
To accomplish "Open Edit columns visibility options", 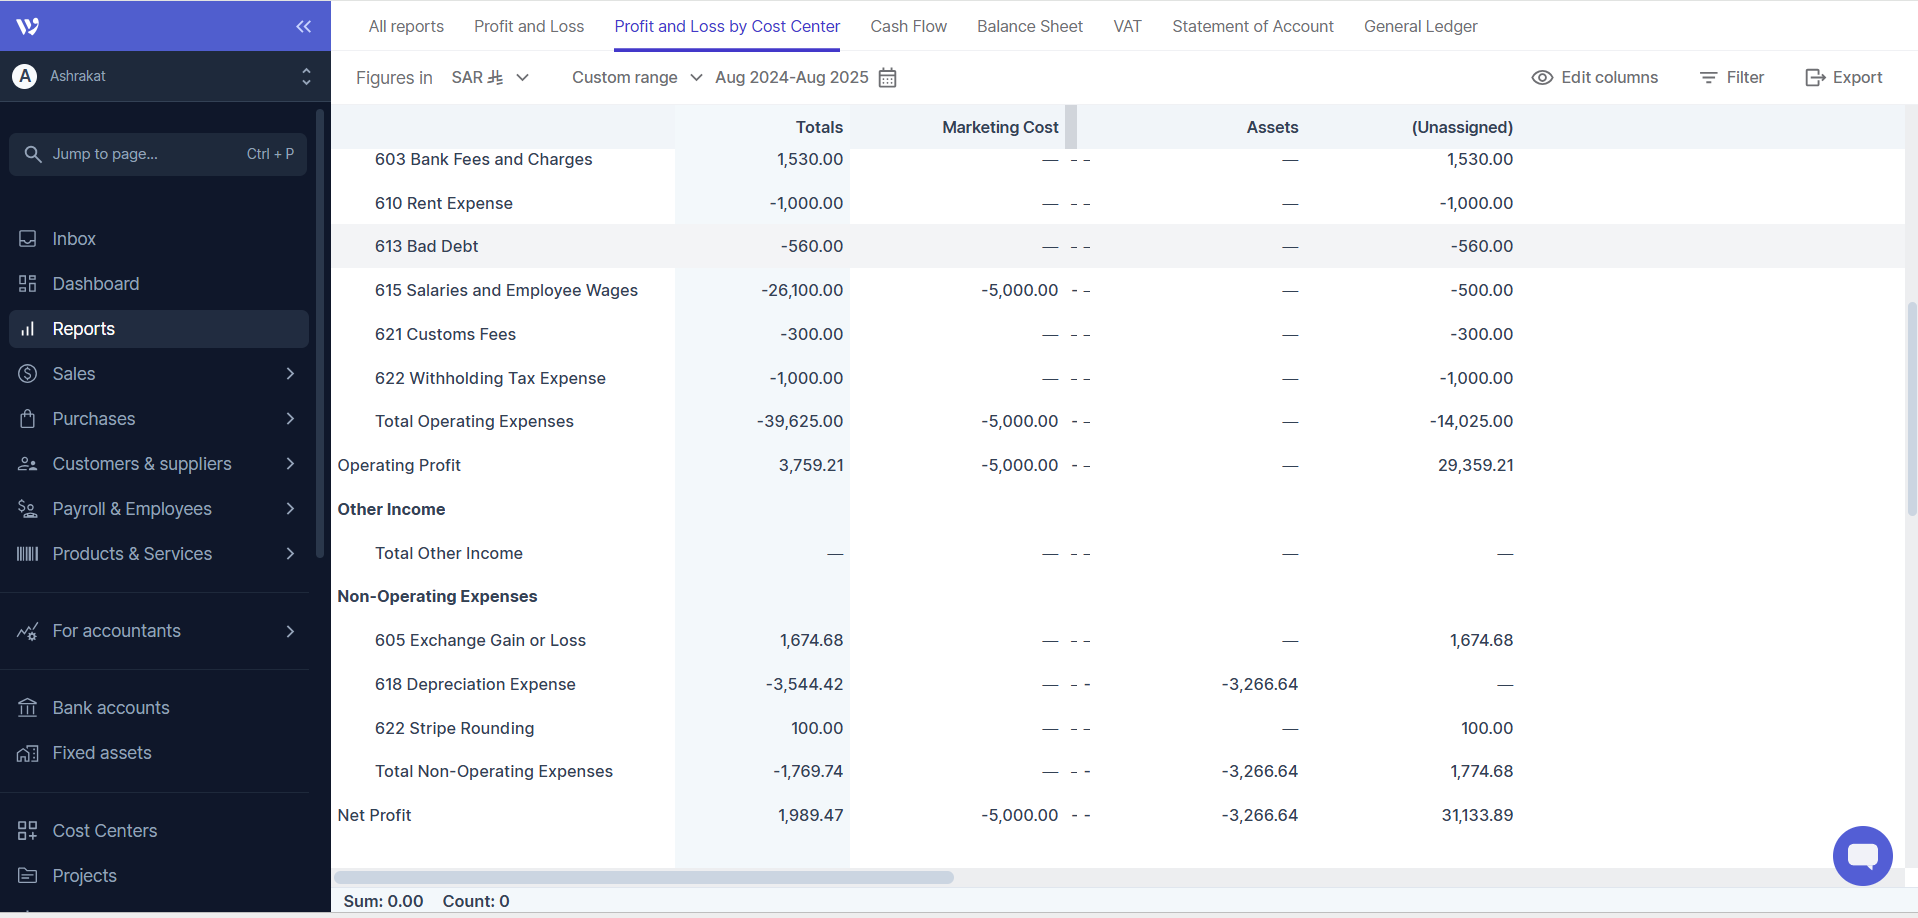I will (x=1594, y=78).
